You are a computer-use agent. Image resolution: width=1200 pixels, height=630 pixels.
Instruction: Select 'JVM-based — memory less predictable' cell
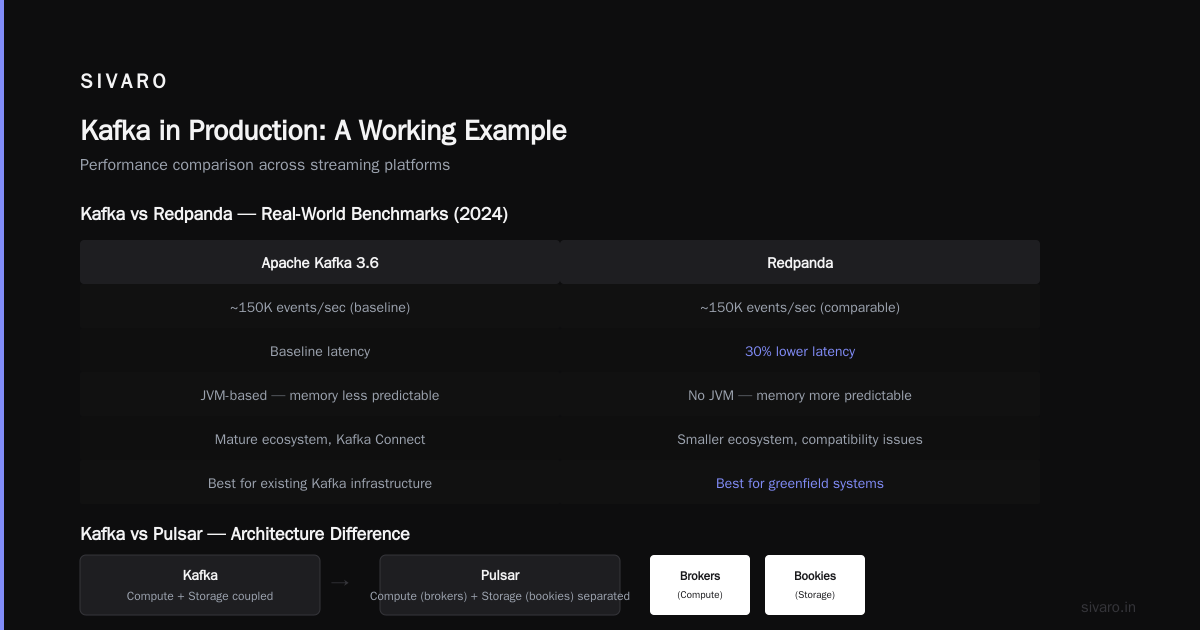click(320, 395)
